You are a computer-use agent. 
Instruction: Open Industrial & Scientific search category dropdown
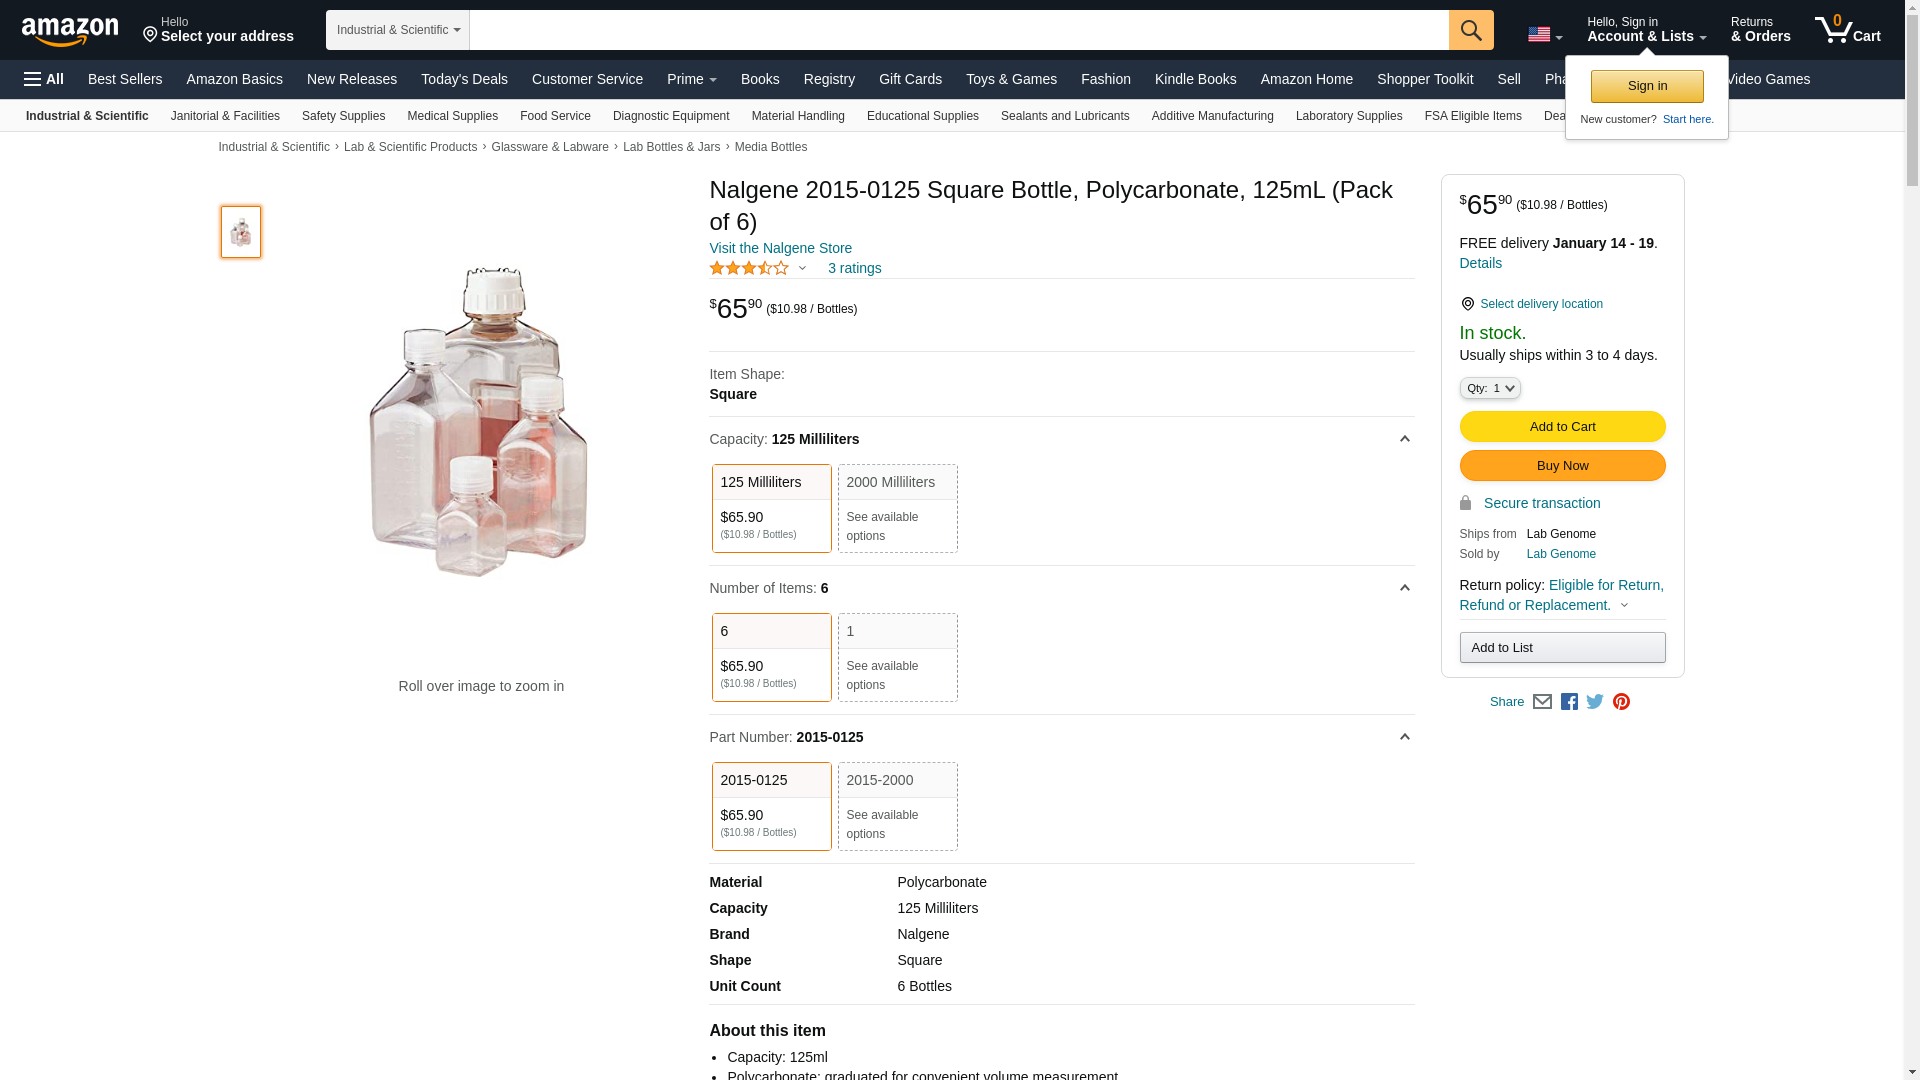397,30
